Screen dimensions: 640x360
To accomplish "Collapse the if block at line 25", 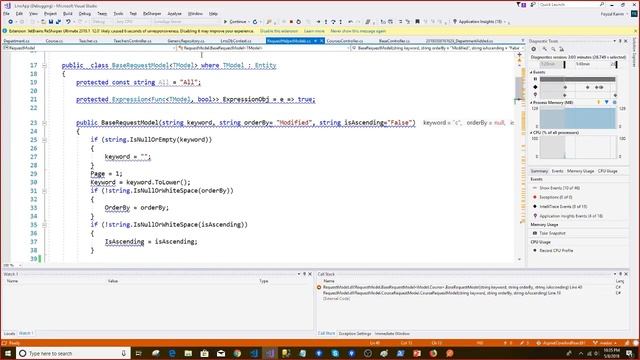I will tap(44, 140).
